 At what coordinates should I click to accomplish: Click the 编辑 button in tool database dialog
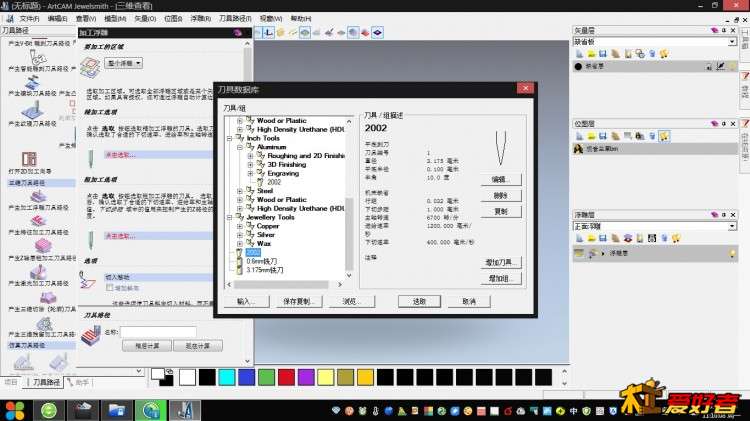point(500,179)
